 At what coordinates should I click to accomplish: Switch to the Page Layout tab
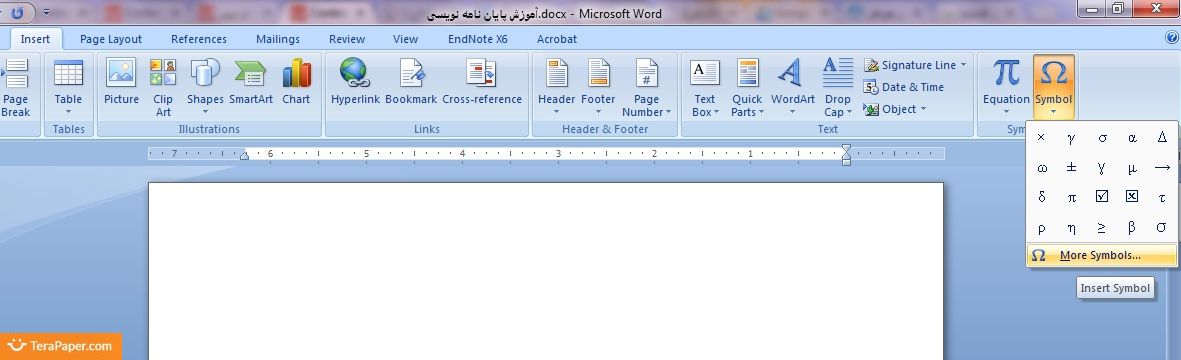(111, 39)
